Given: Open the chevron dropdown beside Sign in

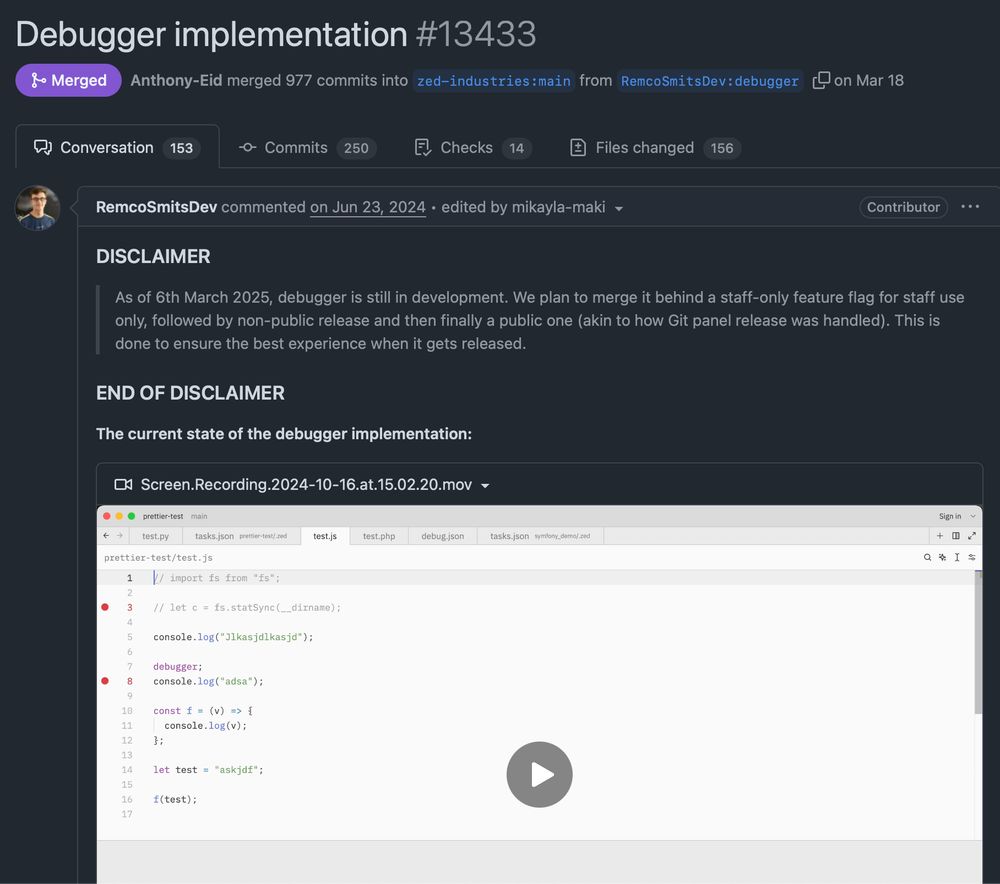Looking at the screenshot, I should pos(973,516).
